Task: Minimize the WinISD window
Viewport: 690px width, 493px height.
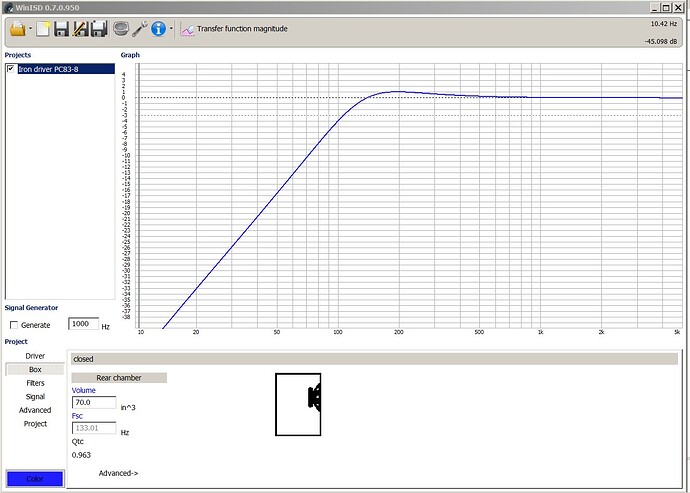Action: (655, 7)
